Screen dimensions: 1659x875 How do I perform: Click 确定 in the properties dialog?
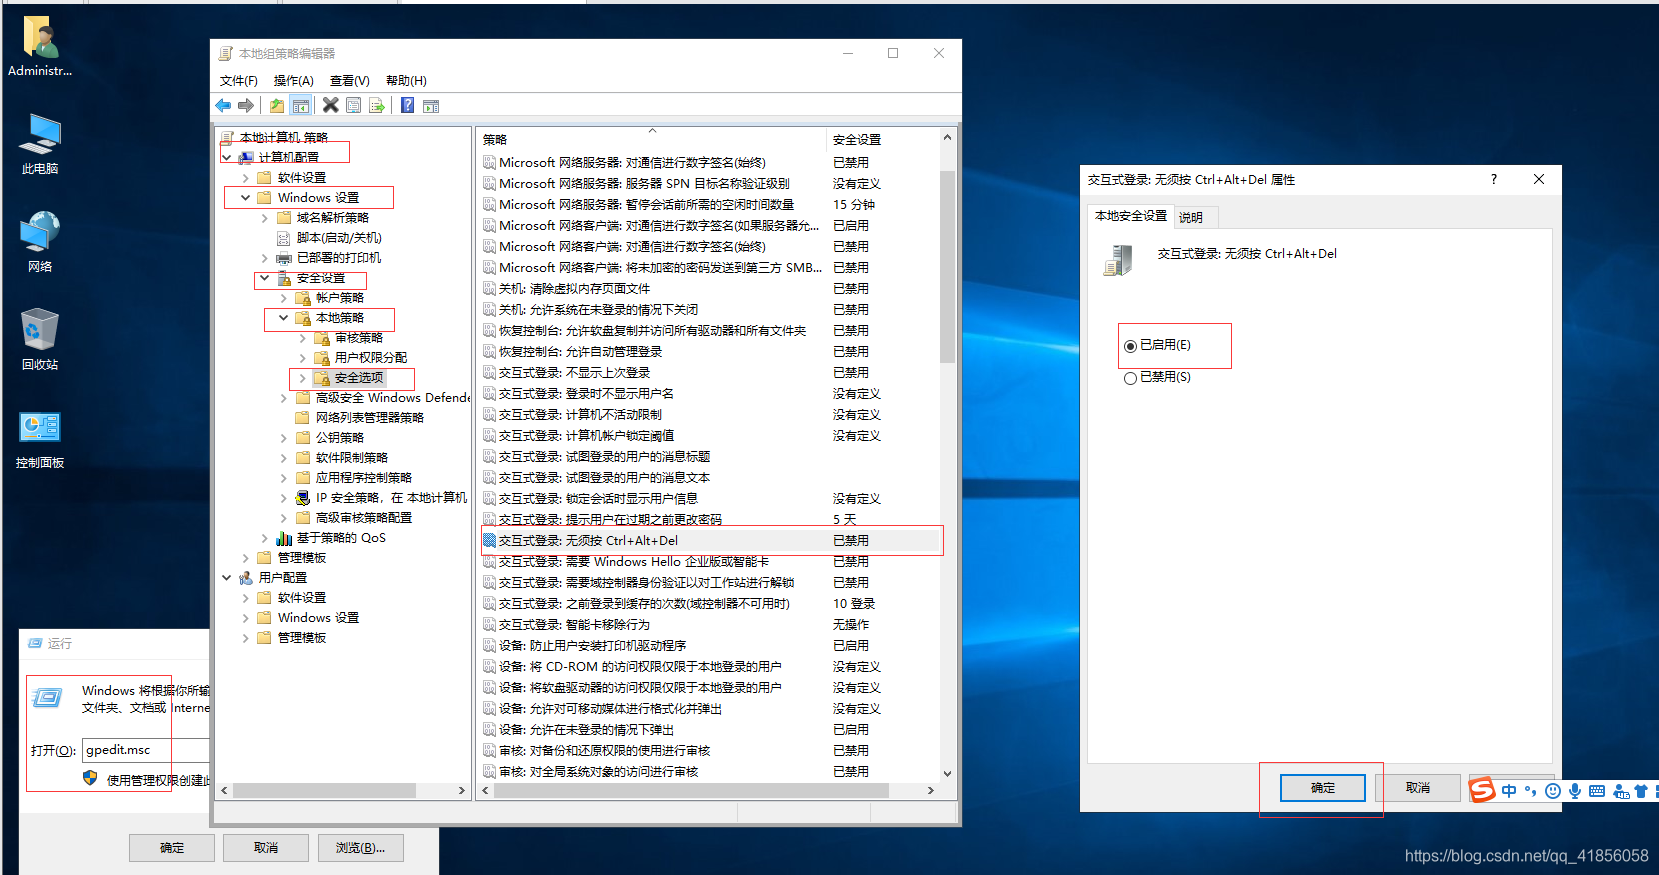pyautogui.click(x=1323, y=788)
